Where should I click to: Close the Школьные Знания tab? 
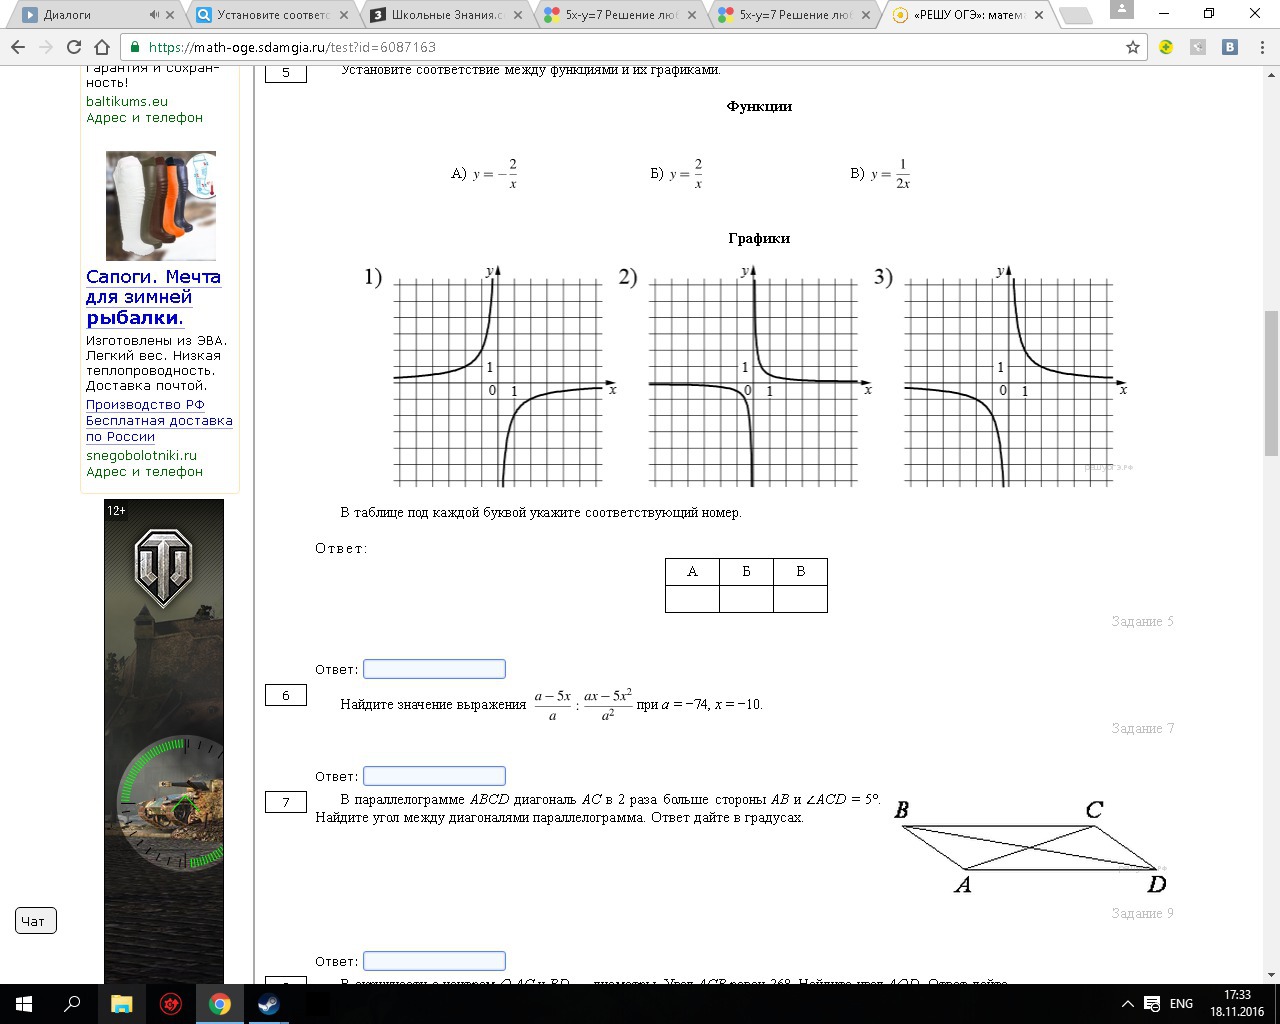pyautogui.click(x=517, y=15)
